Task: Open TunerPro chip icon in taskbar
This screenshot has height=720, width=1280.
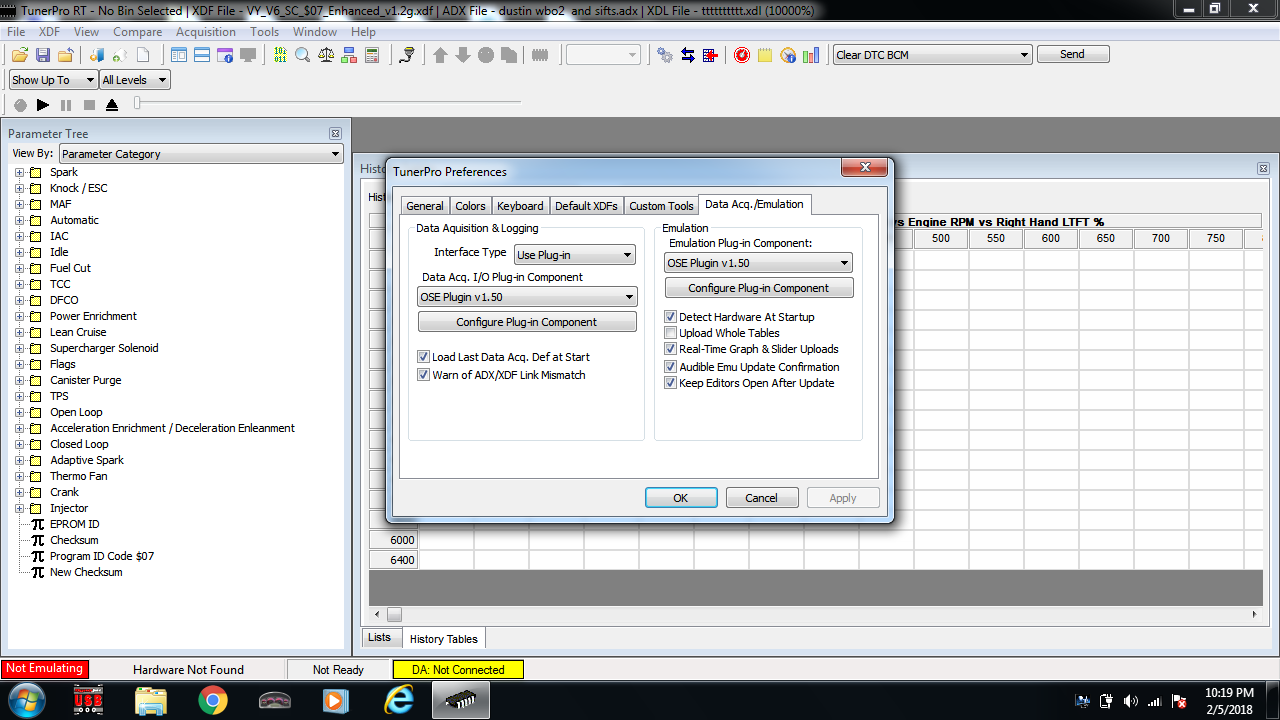Action: point(460,700)
